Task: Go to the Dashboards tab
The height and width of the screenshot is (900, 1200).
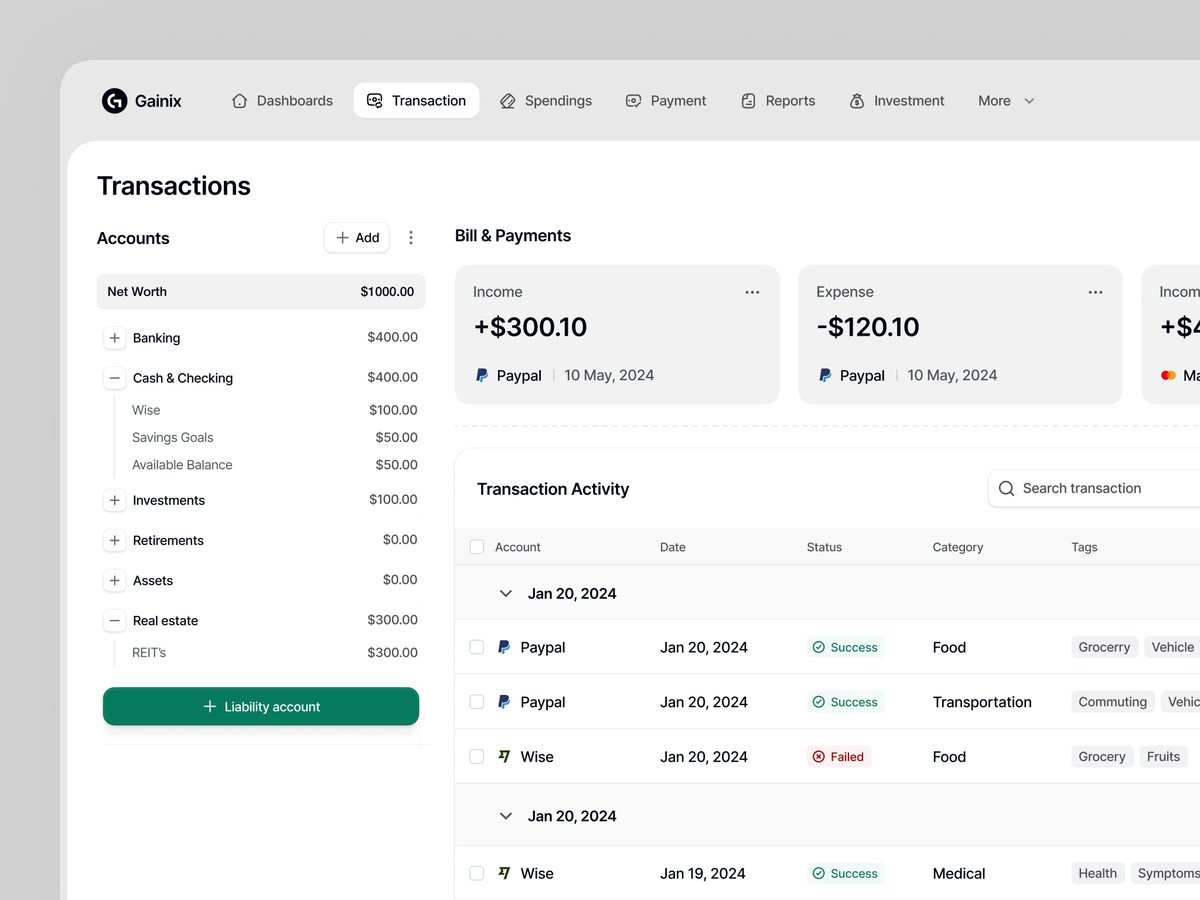Action: coord(282,100)
